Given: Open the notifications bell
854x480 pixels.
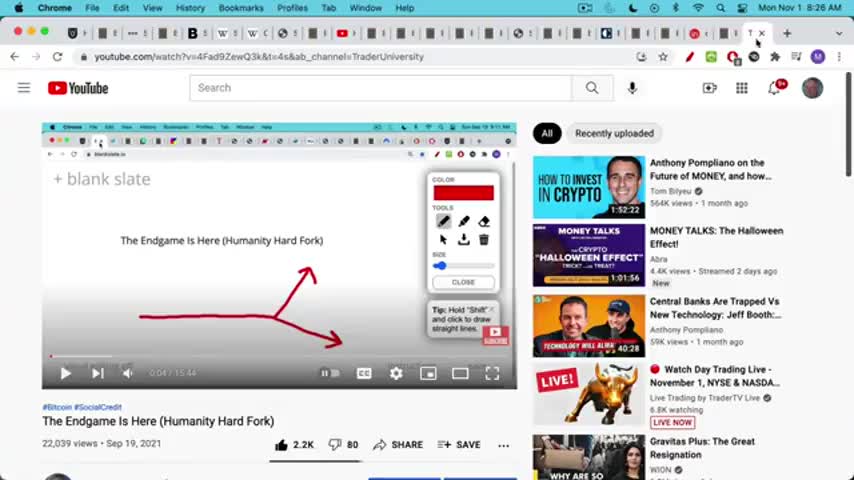Looking at the screenshot, I should click(x=774, y=88).
